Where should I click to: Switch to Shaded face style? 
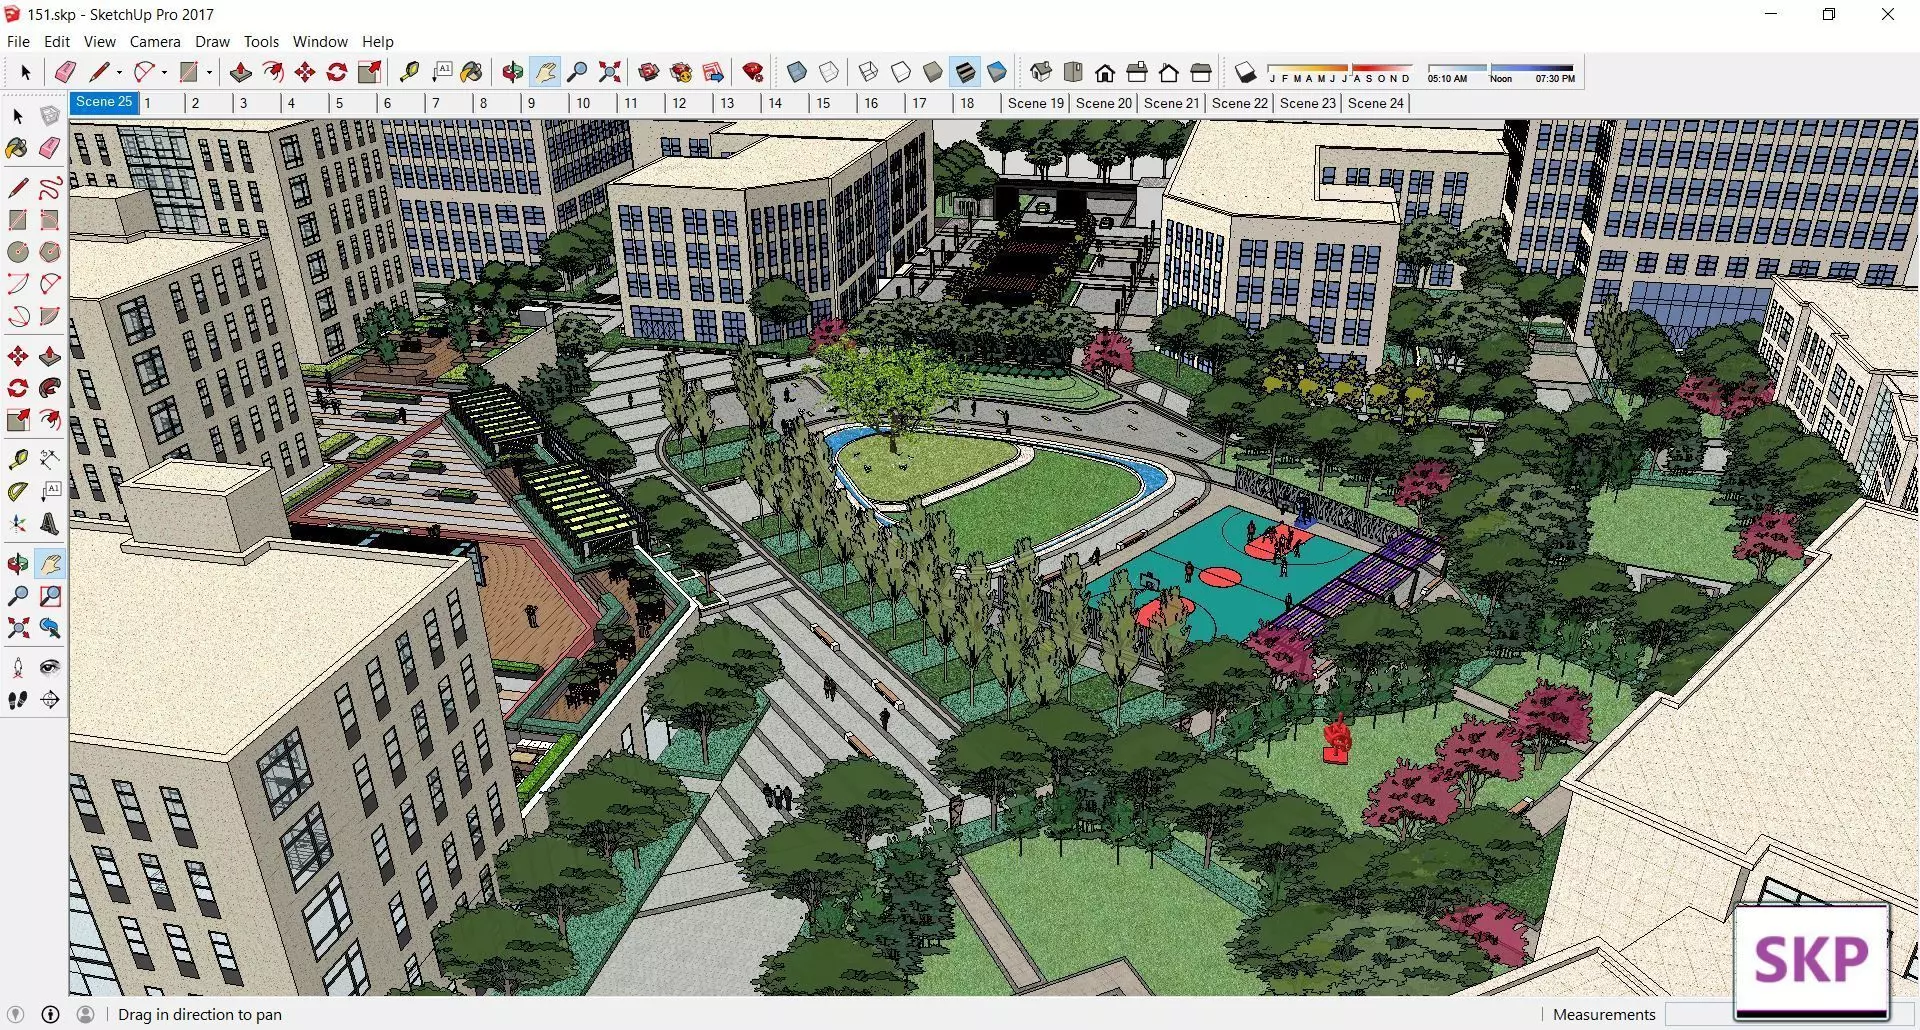coord(933,72)
